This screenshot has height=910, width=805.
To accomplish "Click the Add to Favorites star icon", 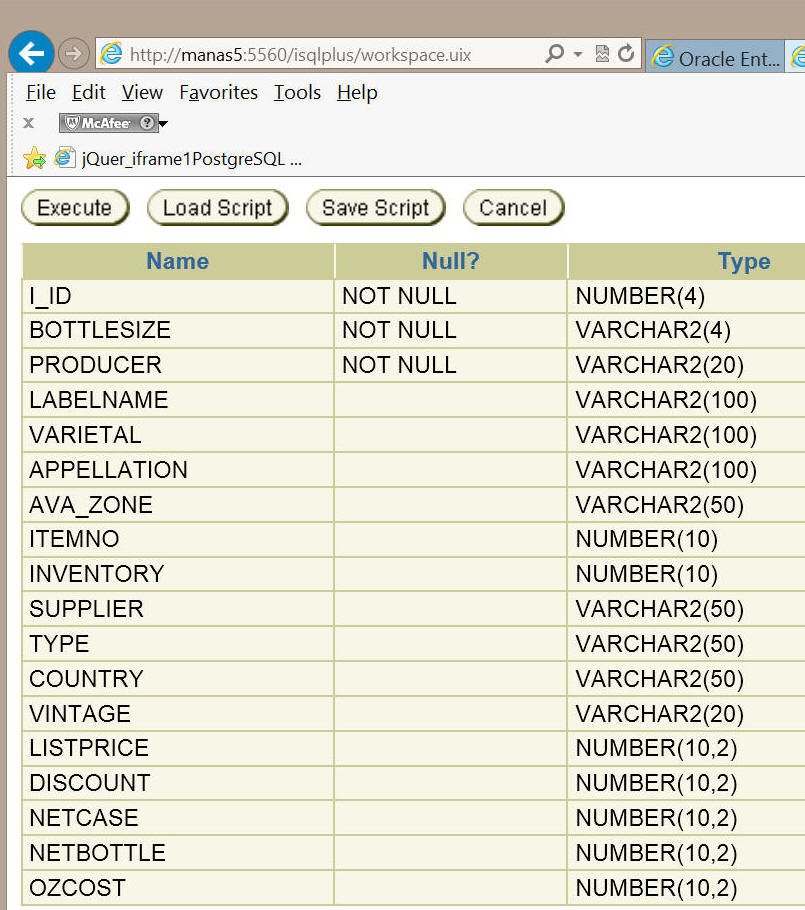I will [35, 158].
